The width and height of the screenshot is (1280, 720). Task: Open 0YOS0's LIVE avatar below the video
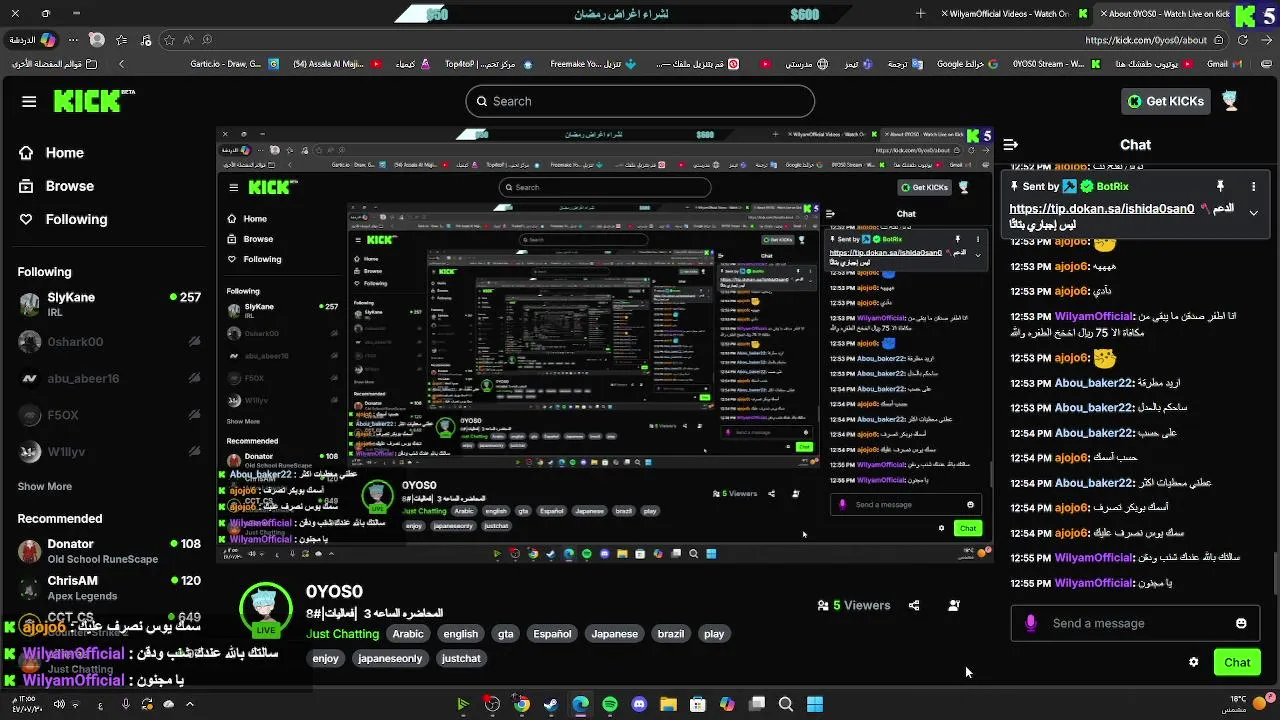pyautogui.click(x=265, y=609)
